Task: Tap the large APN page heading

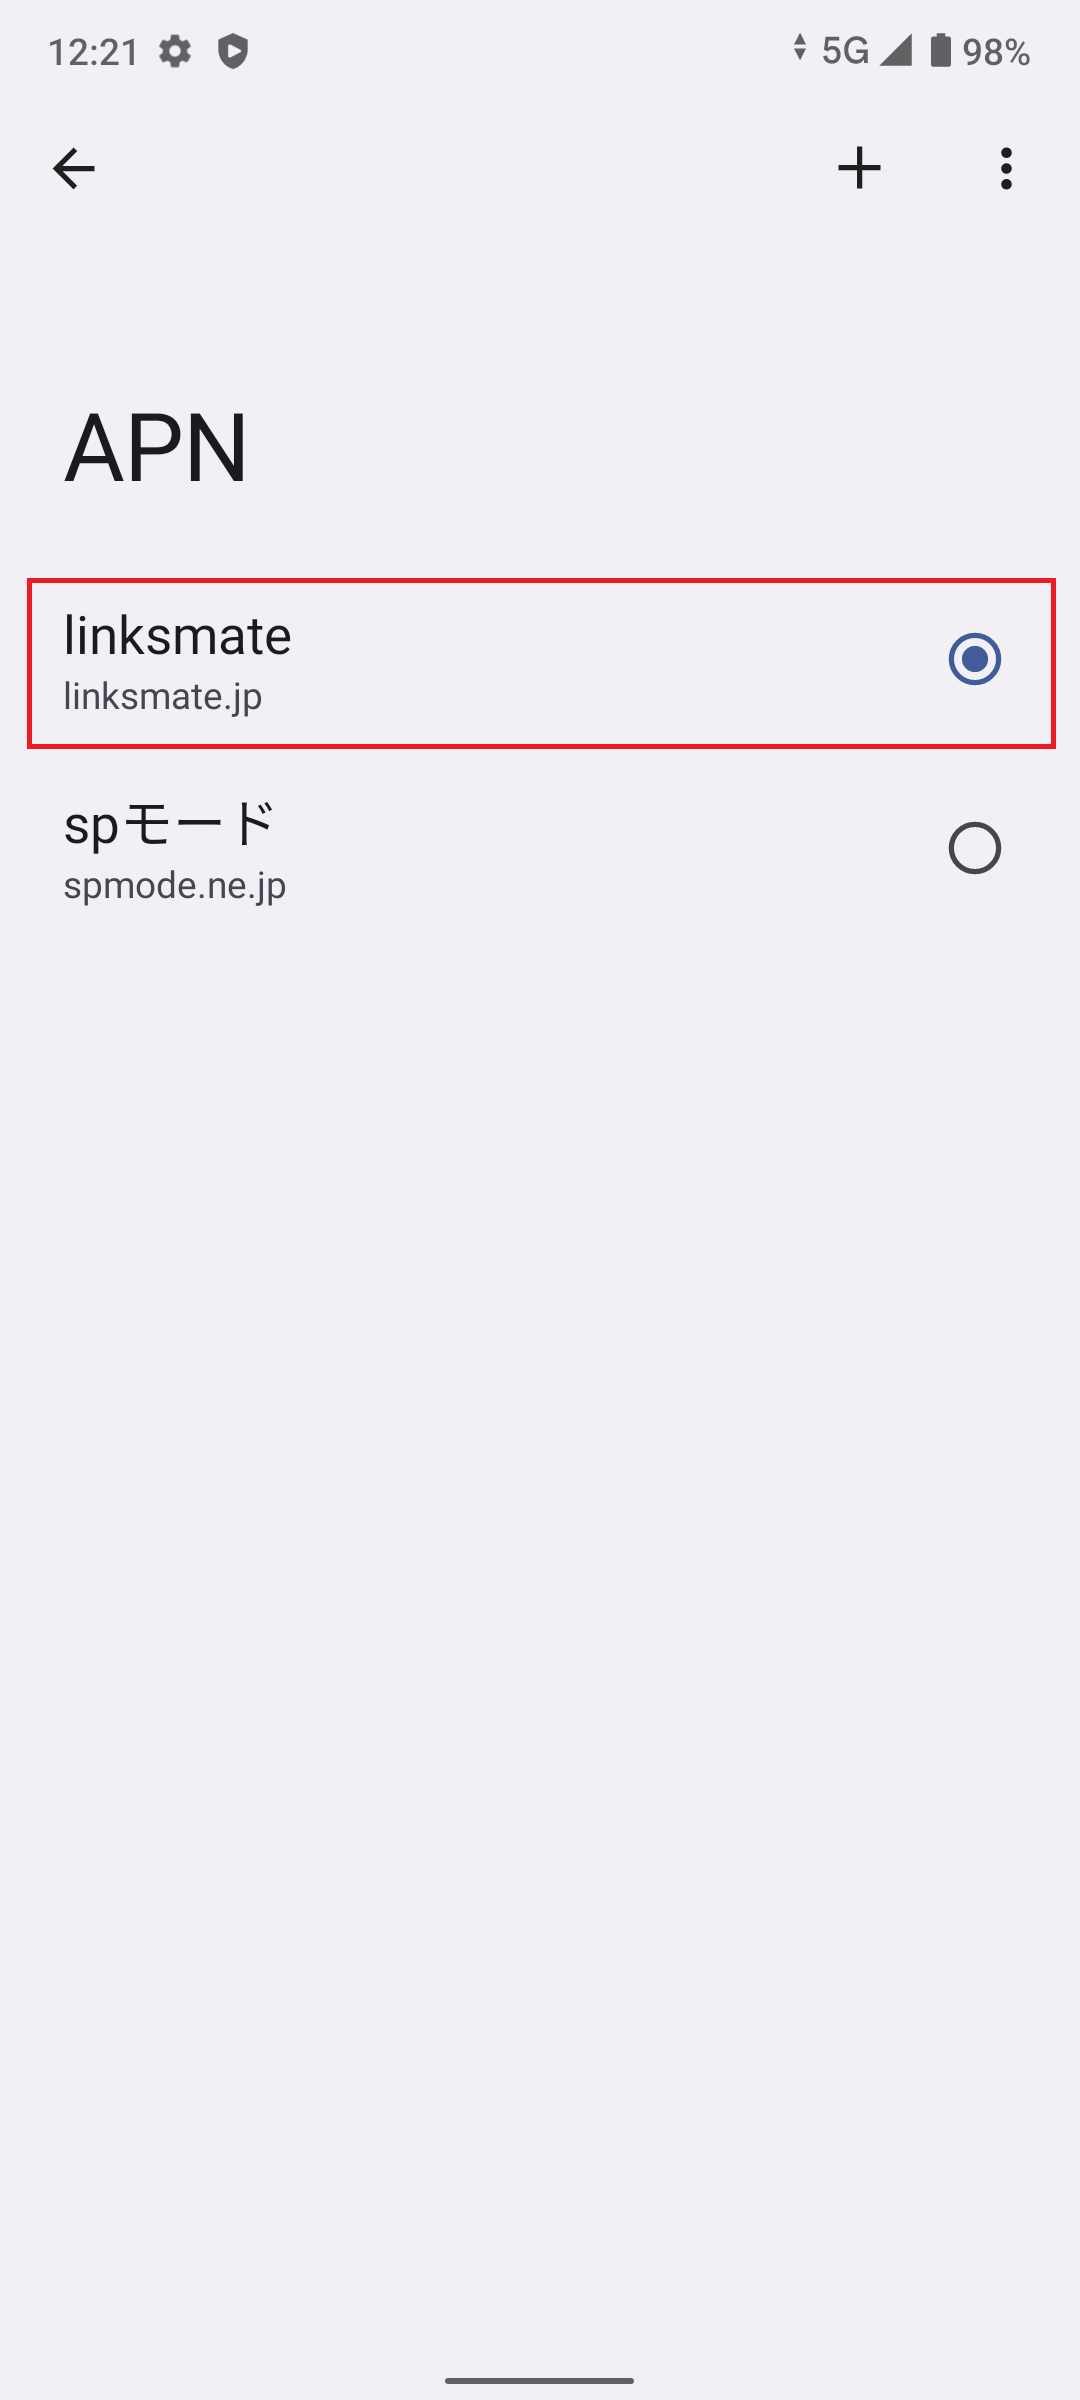Action: tap(156, 447)
